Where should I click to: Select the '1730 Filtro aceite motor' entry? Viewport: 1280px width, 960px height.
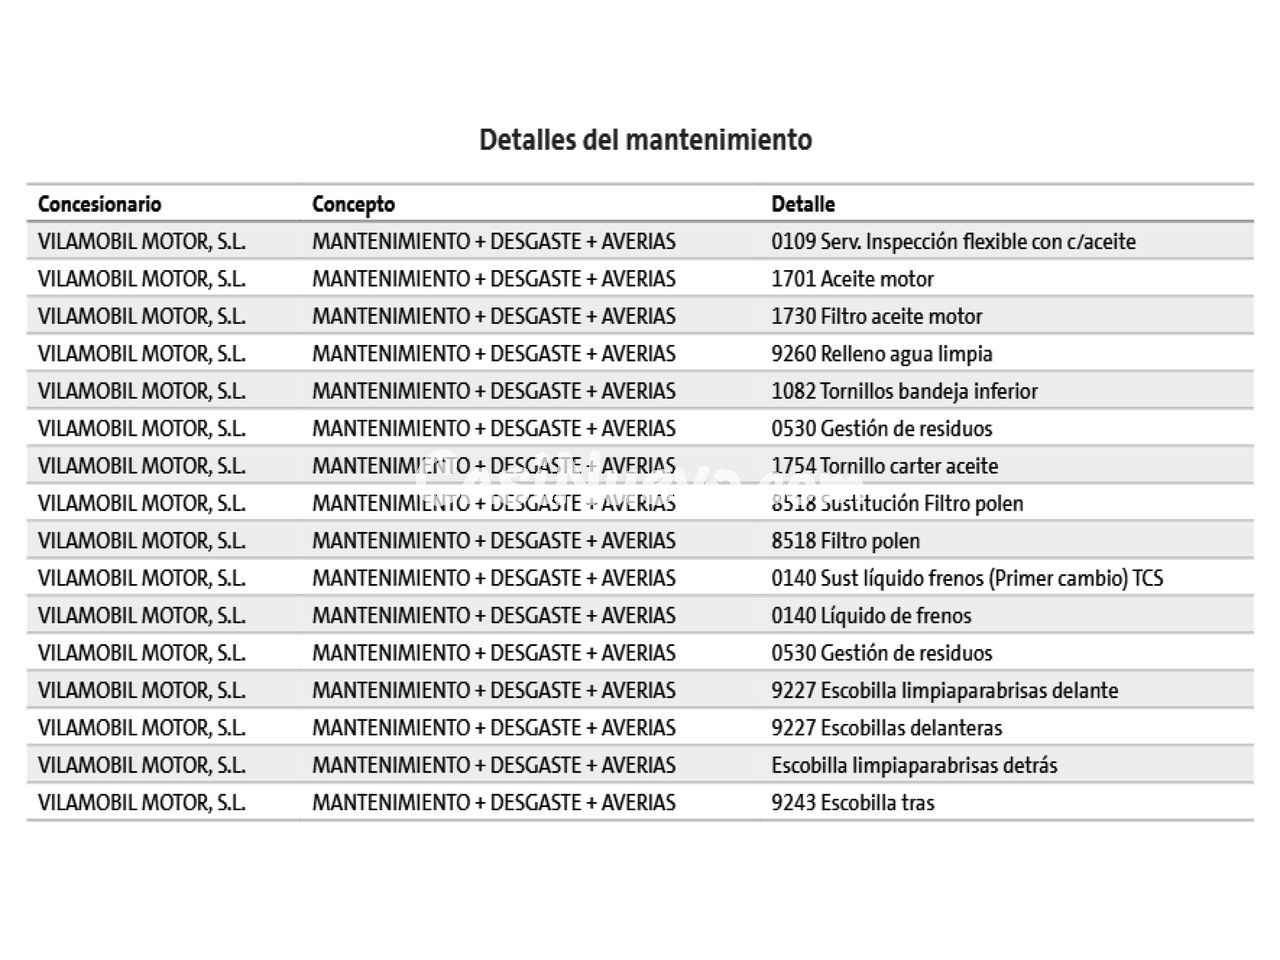point(876,316)
